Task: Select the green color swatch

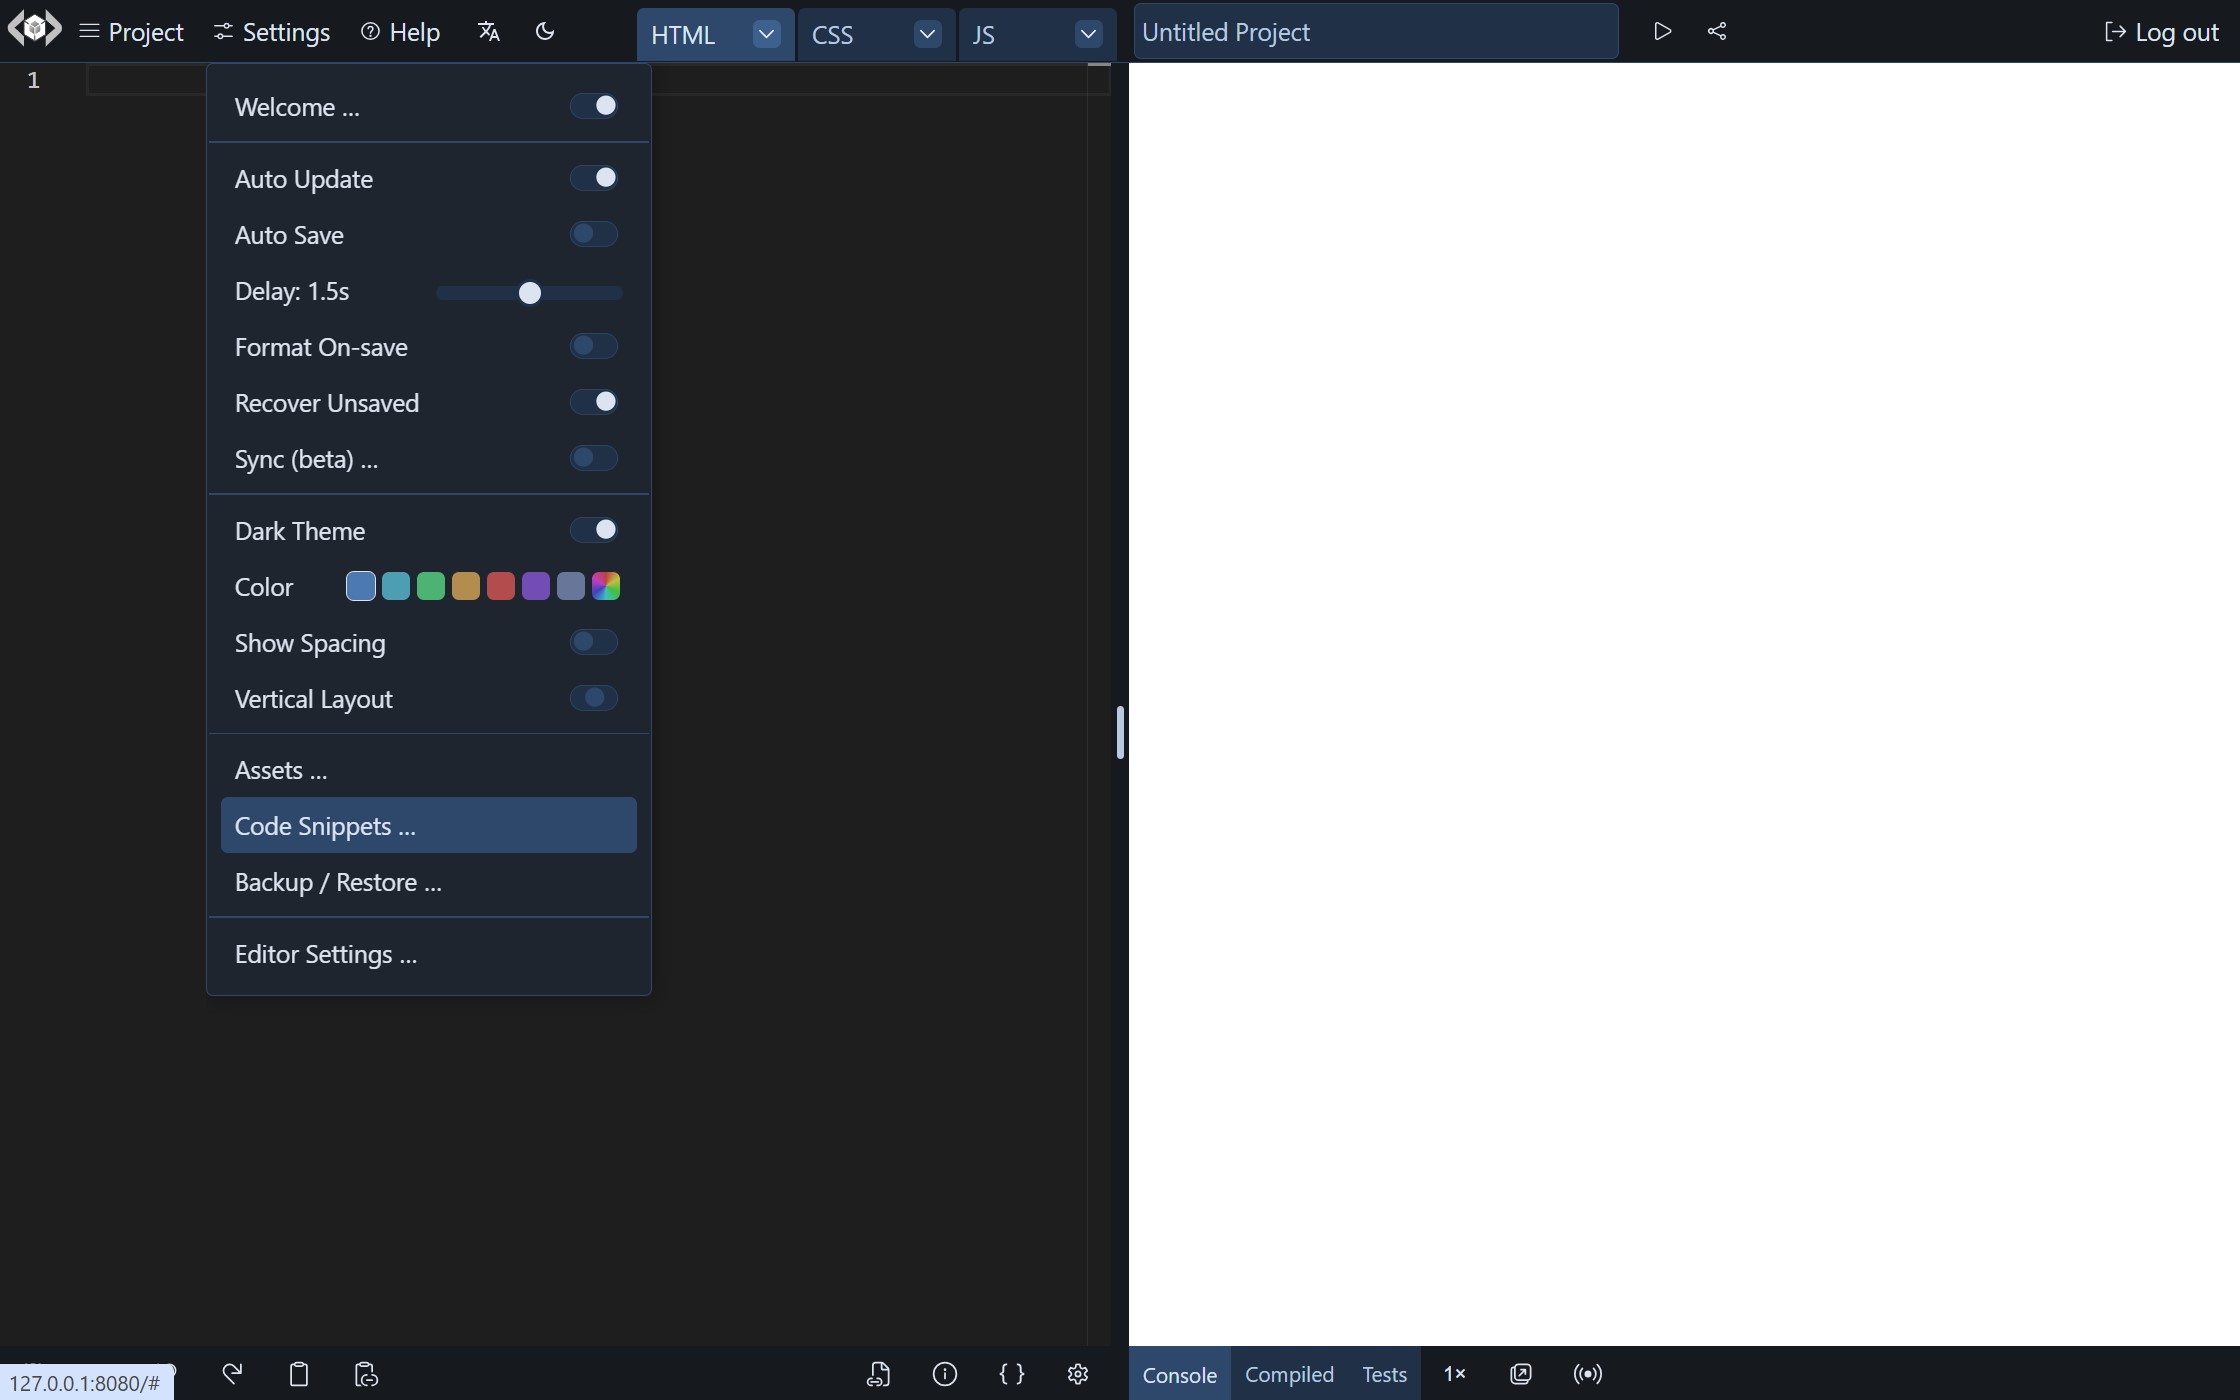Action: [x=431, y=585]
